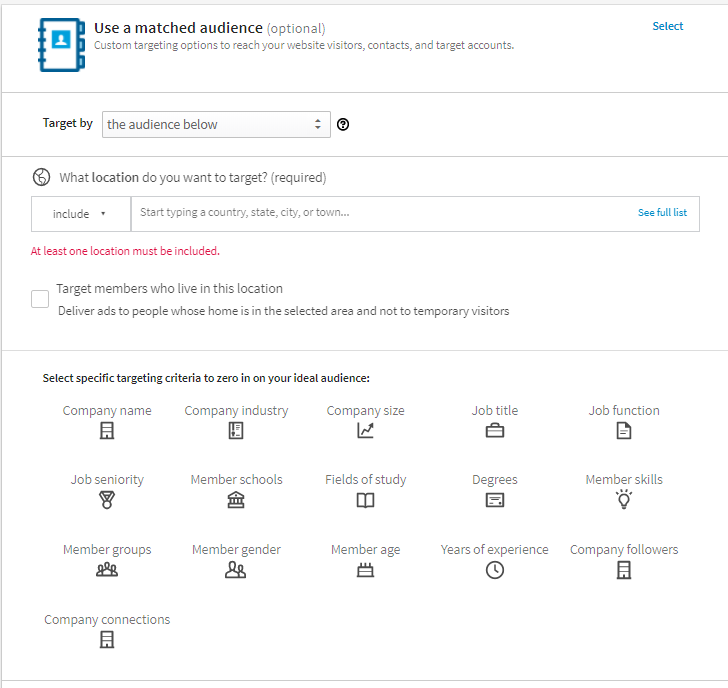Select the Job function document icon
This screenshot has height=688, width=728.
point(624,431)
